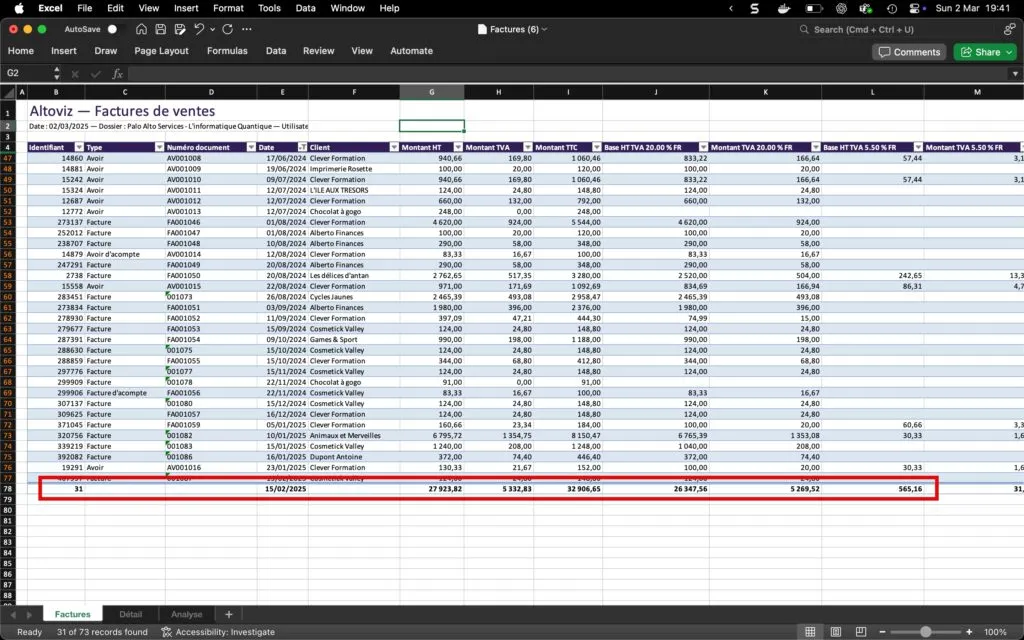Select the client cell Les délices d'antan

click(x=354, y=276)
